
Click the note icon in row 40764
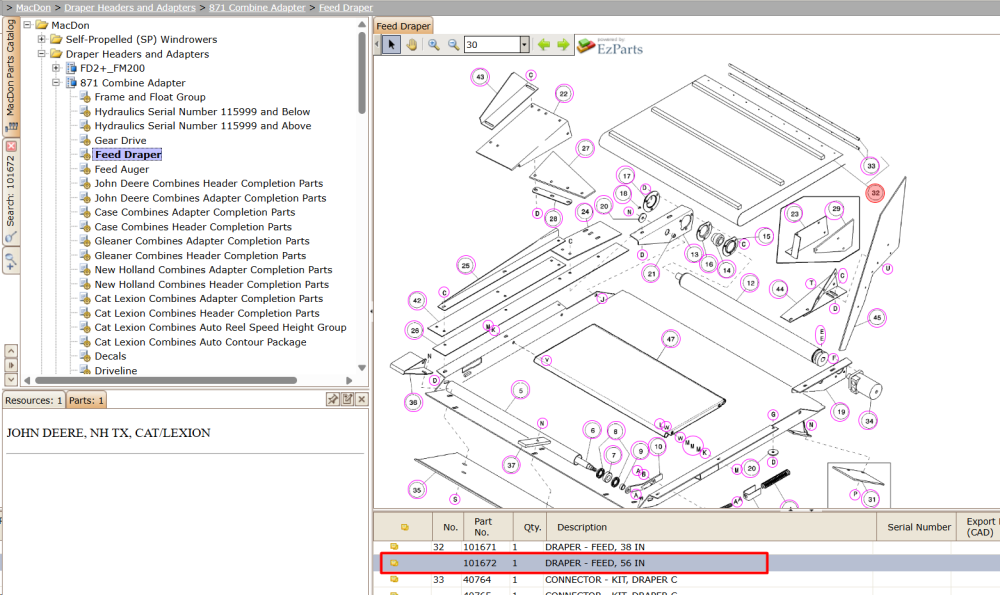click(x=394, y=579)
